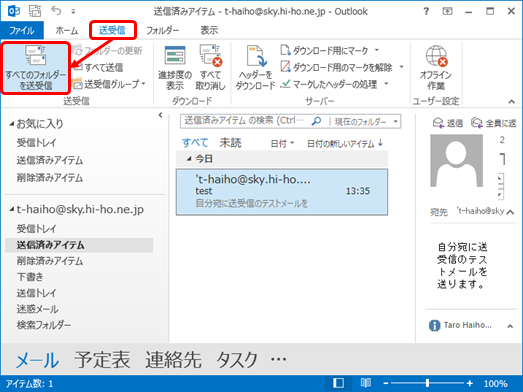Open the ファイル tab
523x392 pixels.
[x=22, y=30]
